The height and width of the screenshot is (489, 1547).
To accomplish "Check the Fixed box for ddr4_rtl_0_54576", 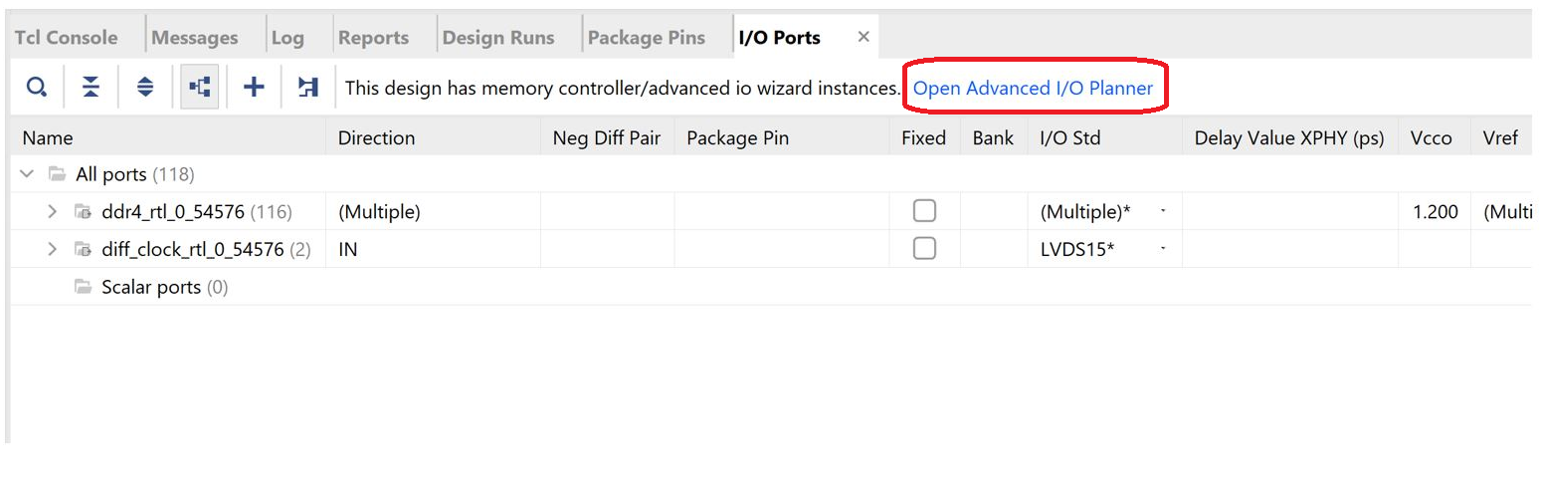I will [x=924, y=212].
